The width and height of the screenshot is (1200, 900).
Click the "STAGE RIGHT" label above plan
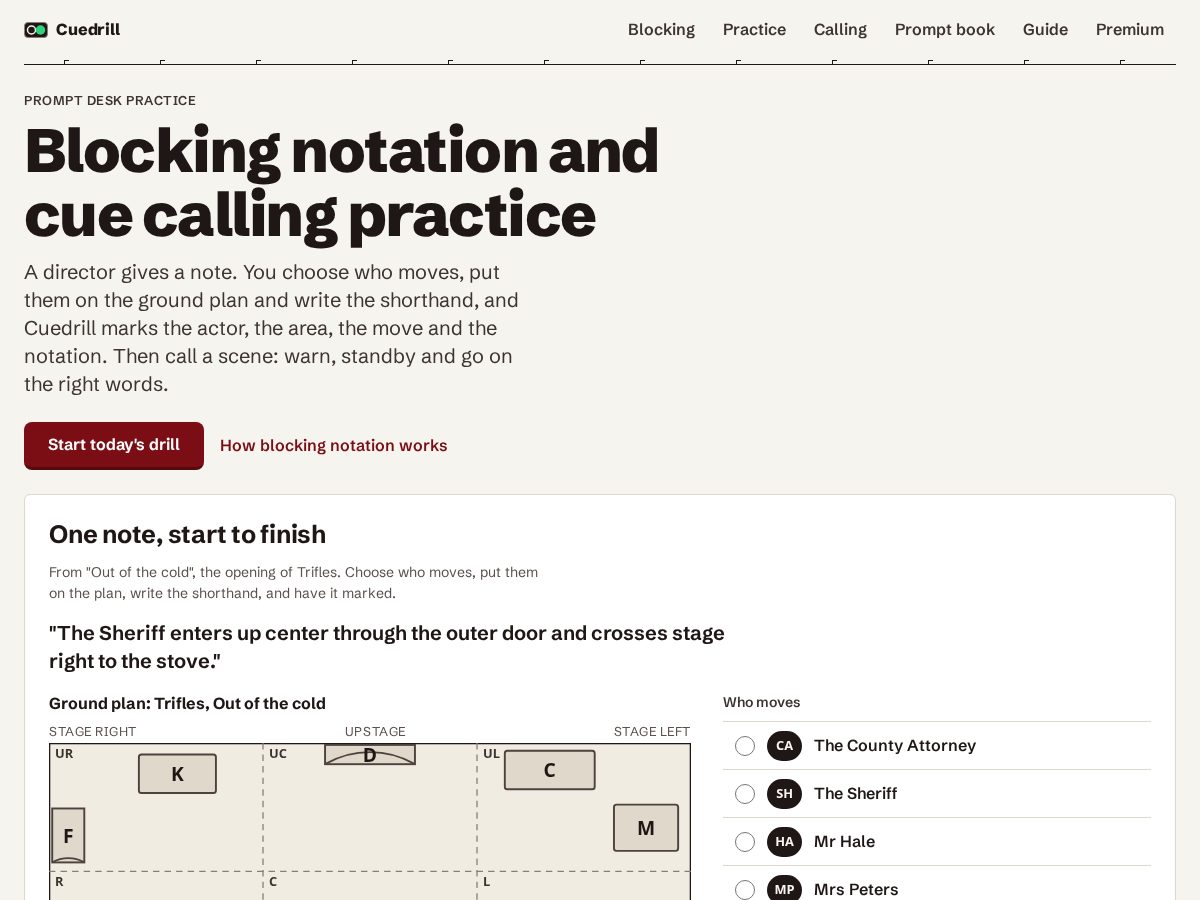pos(92,732)
